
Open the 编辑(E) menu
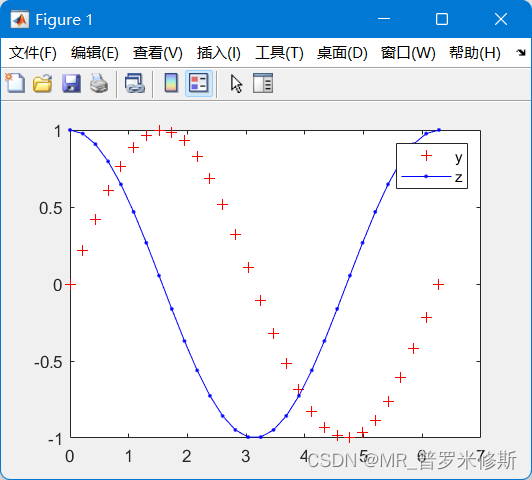(95, 53)
